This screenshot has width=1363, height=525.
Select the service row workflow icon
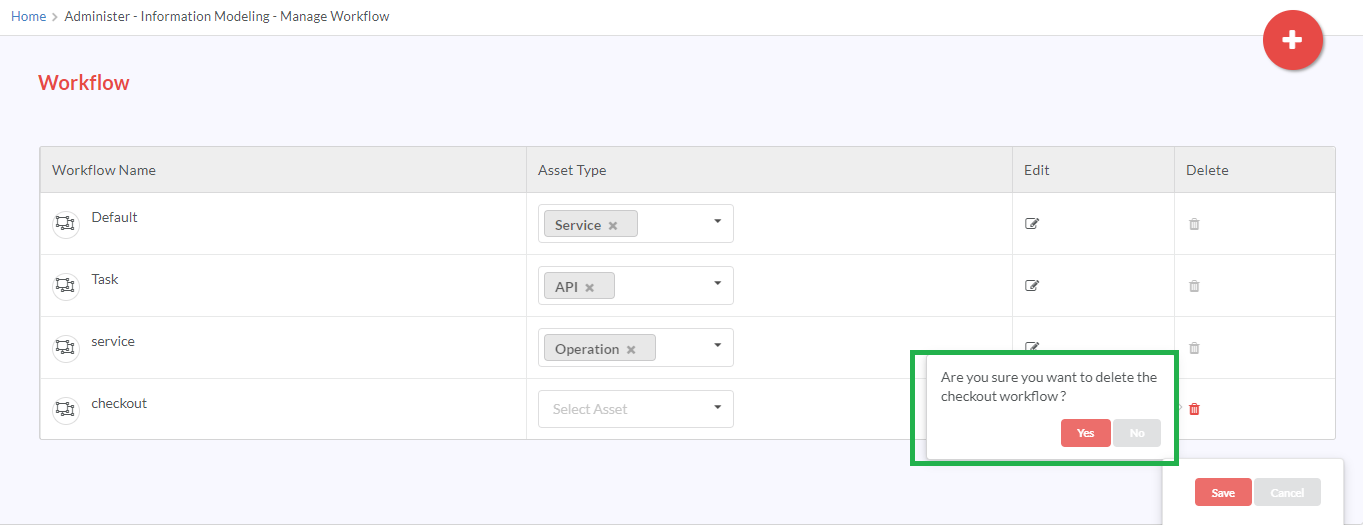[x=65, y=348]
